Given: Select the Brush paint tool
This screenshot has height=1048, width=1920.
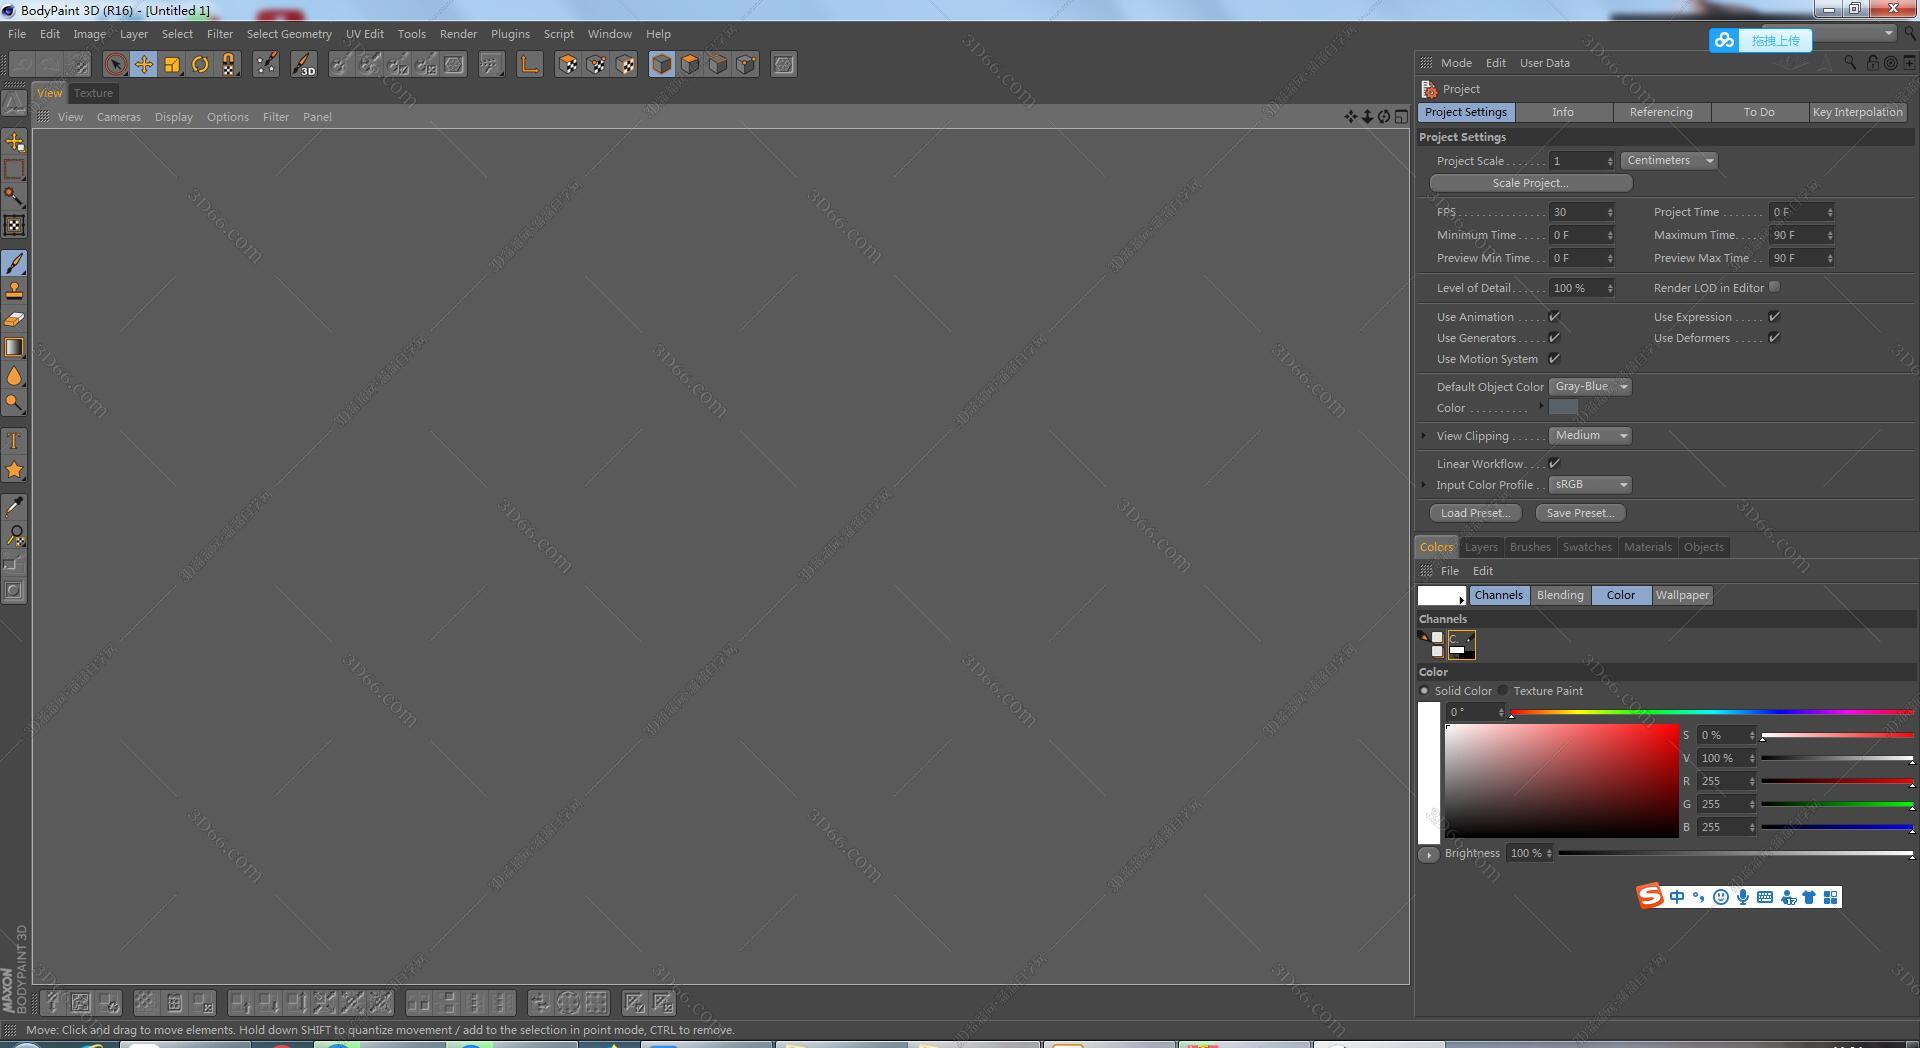Looking at the screenshot, I should (x=14, y=263).
